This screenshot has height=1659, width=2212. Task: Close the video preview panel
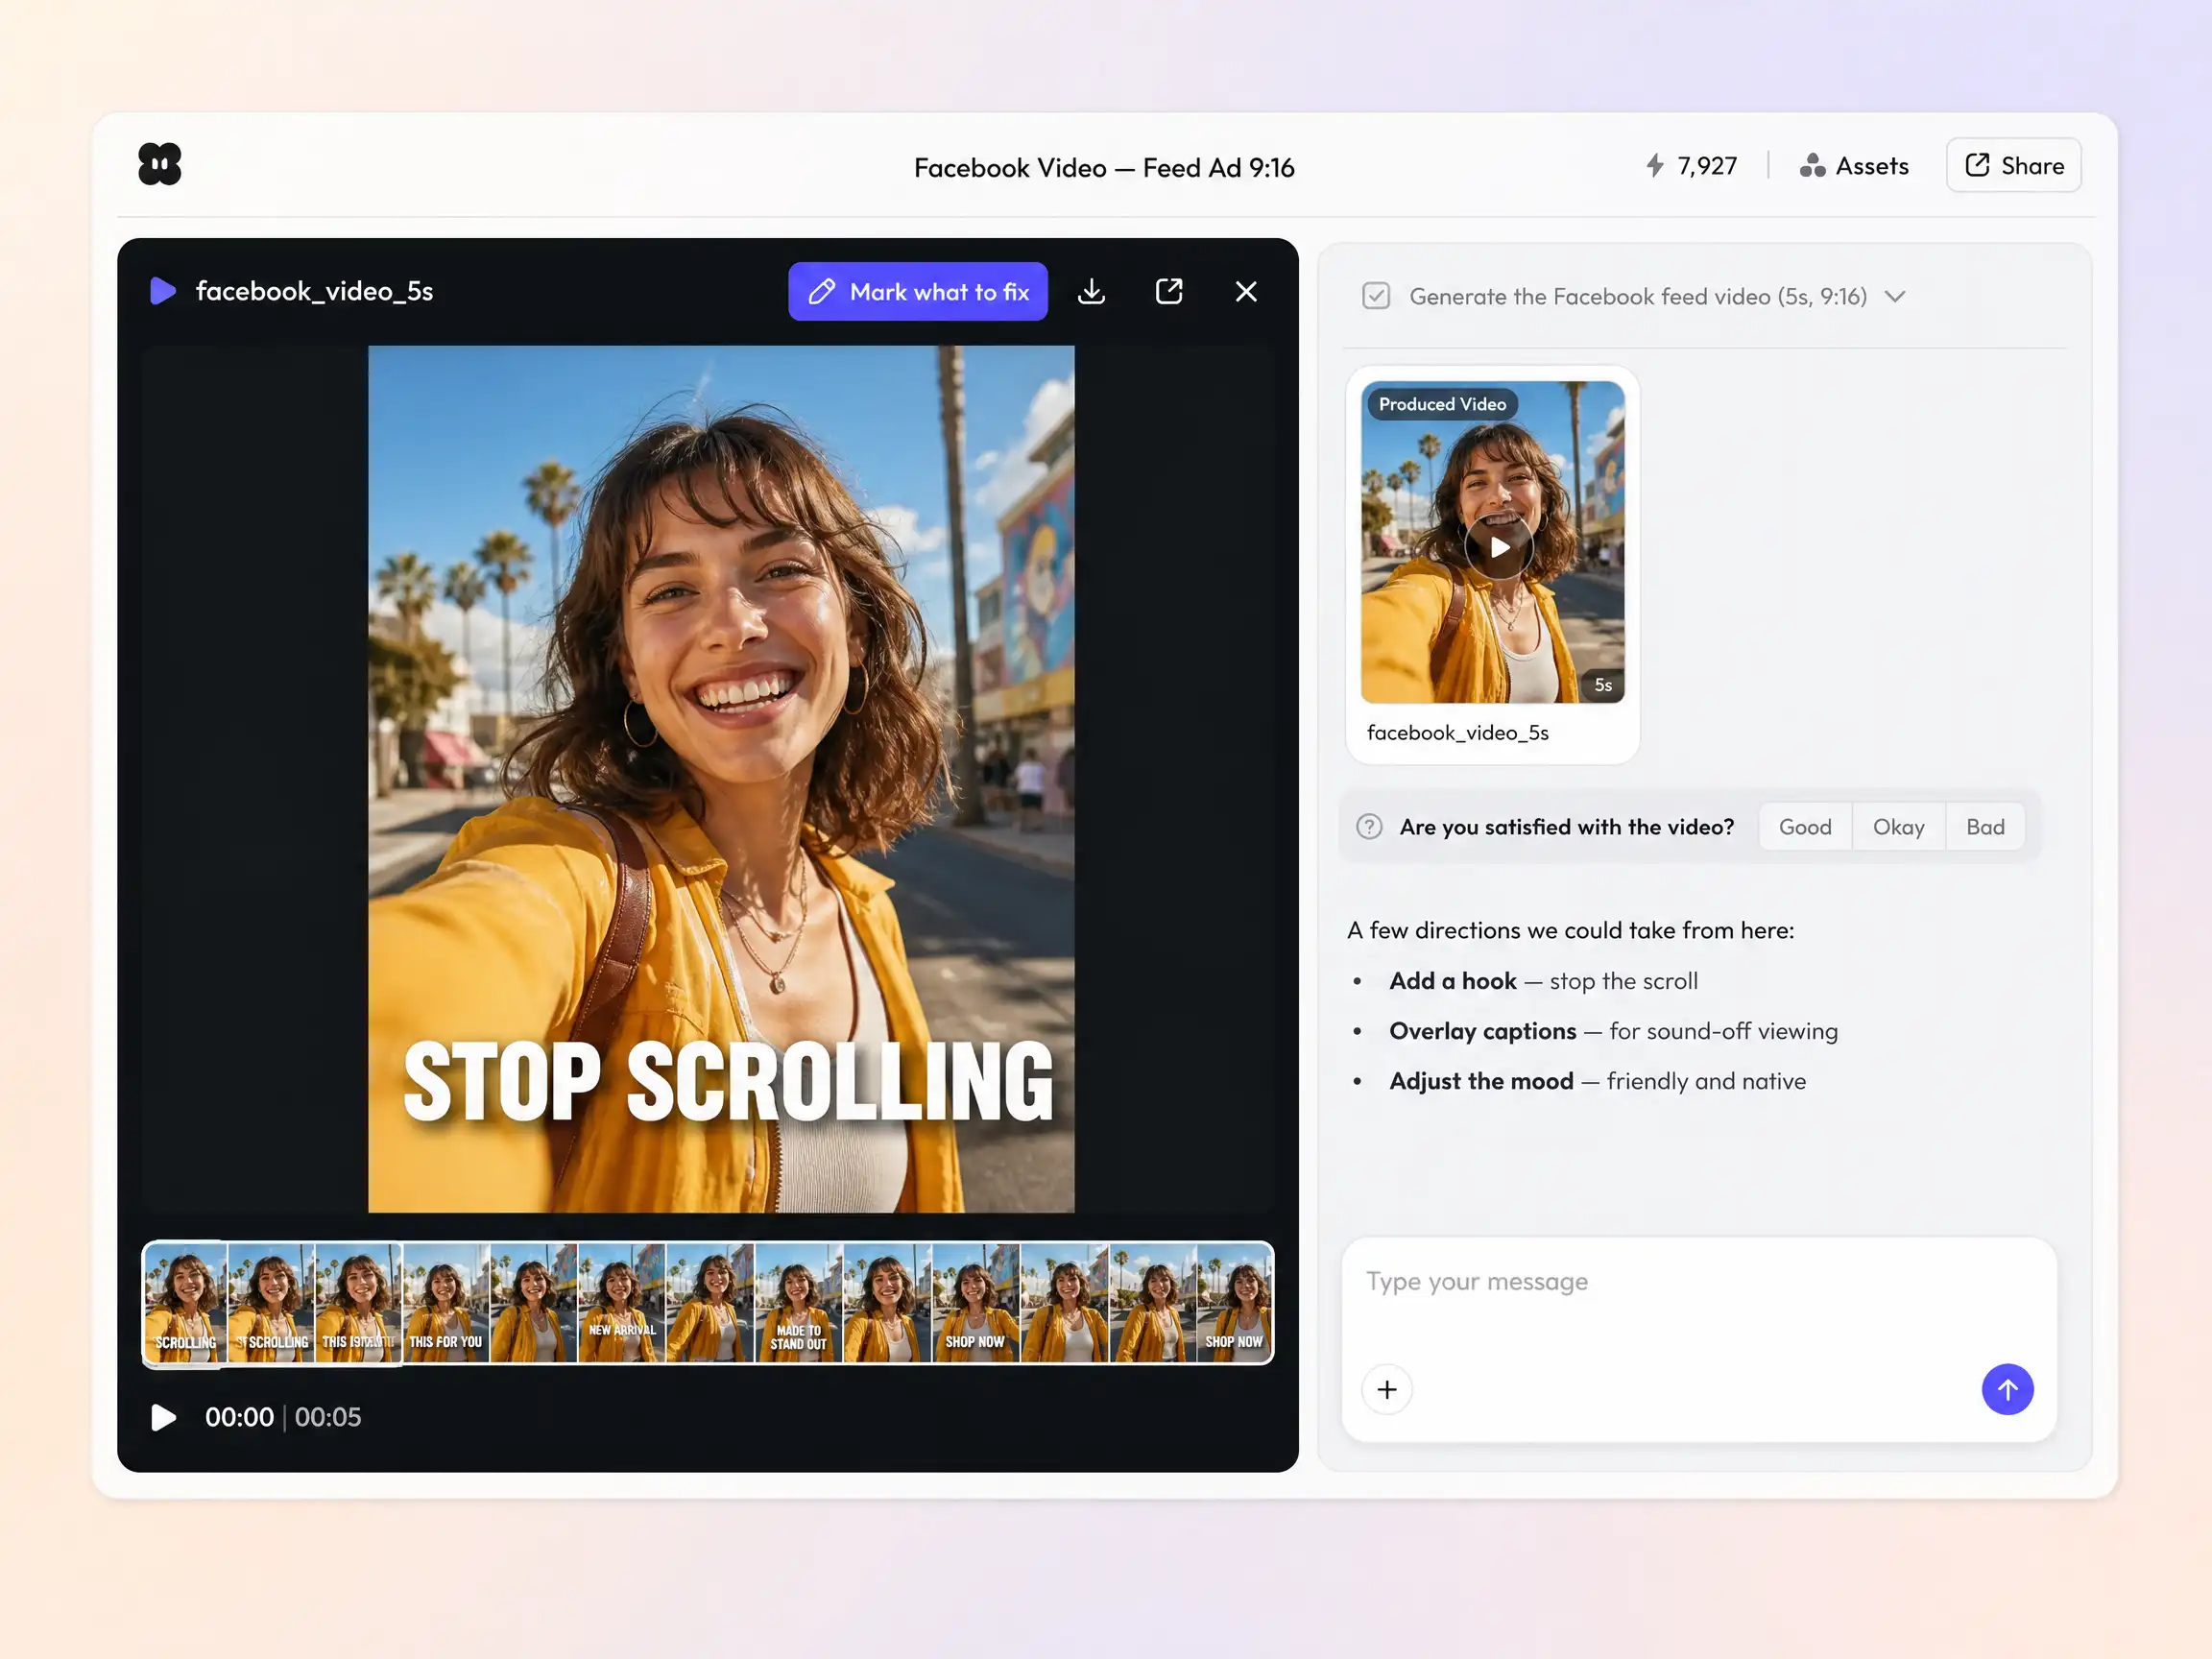(1245, 291)
